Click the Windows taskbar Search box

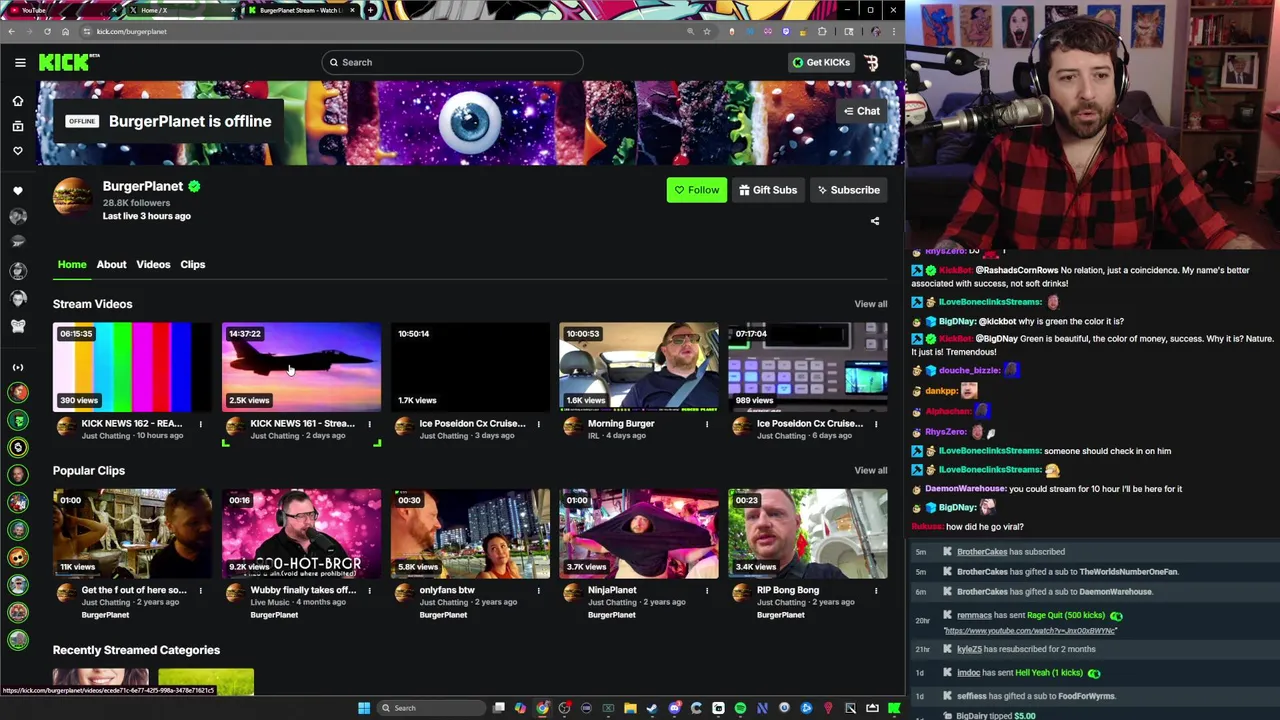click(x=430, y=708)
